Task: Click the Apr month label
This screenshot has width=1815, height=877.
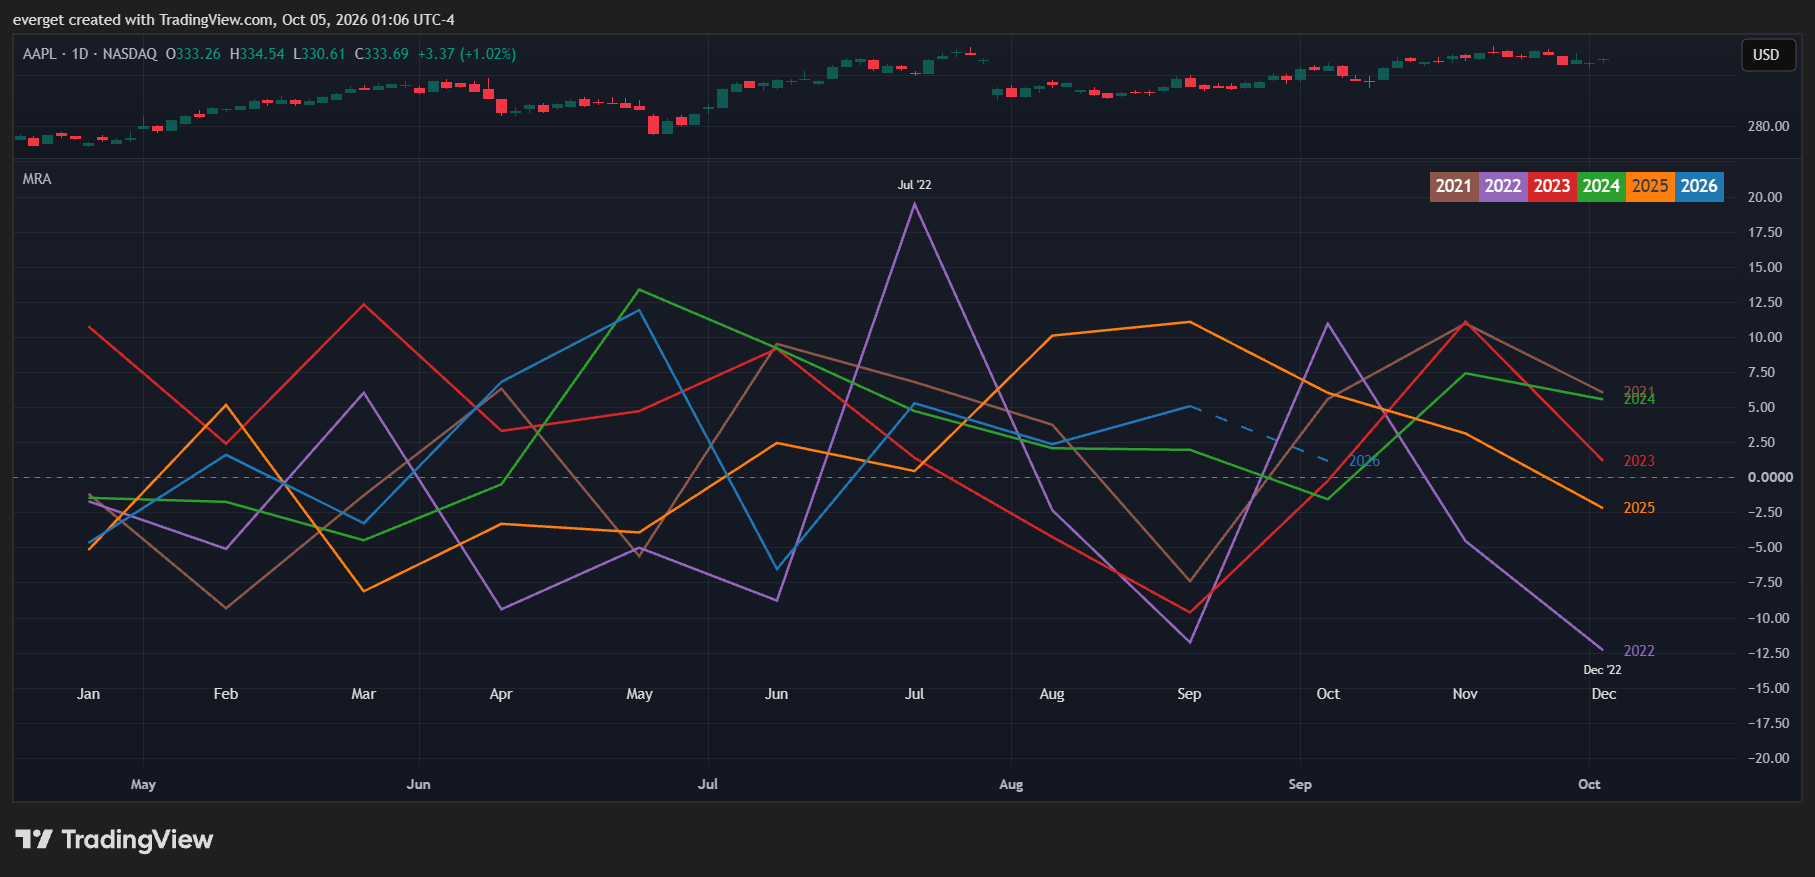Action: (501, 694)
